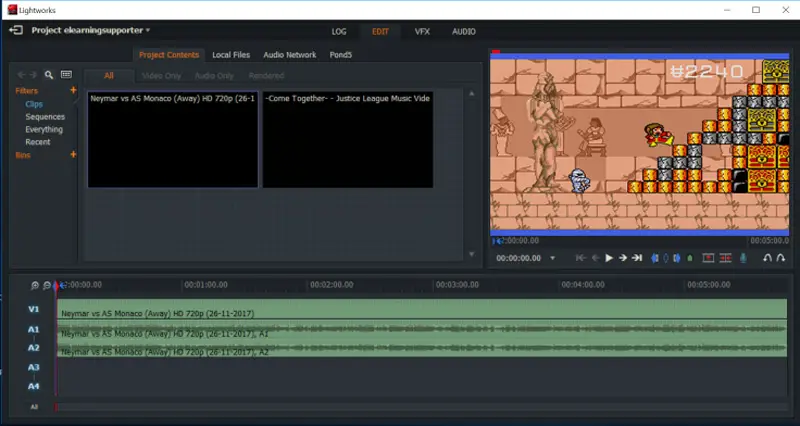
Task: Click the green cue marker icon
Action: (x=690, y=258)
